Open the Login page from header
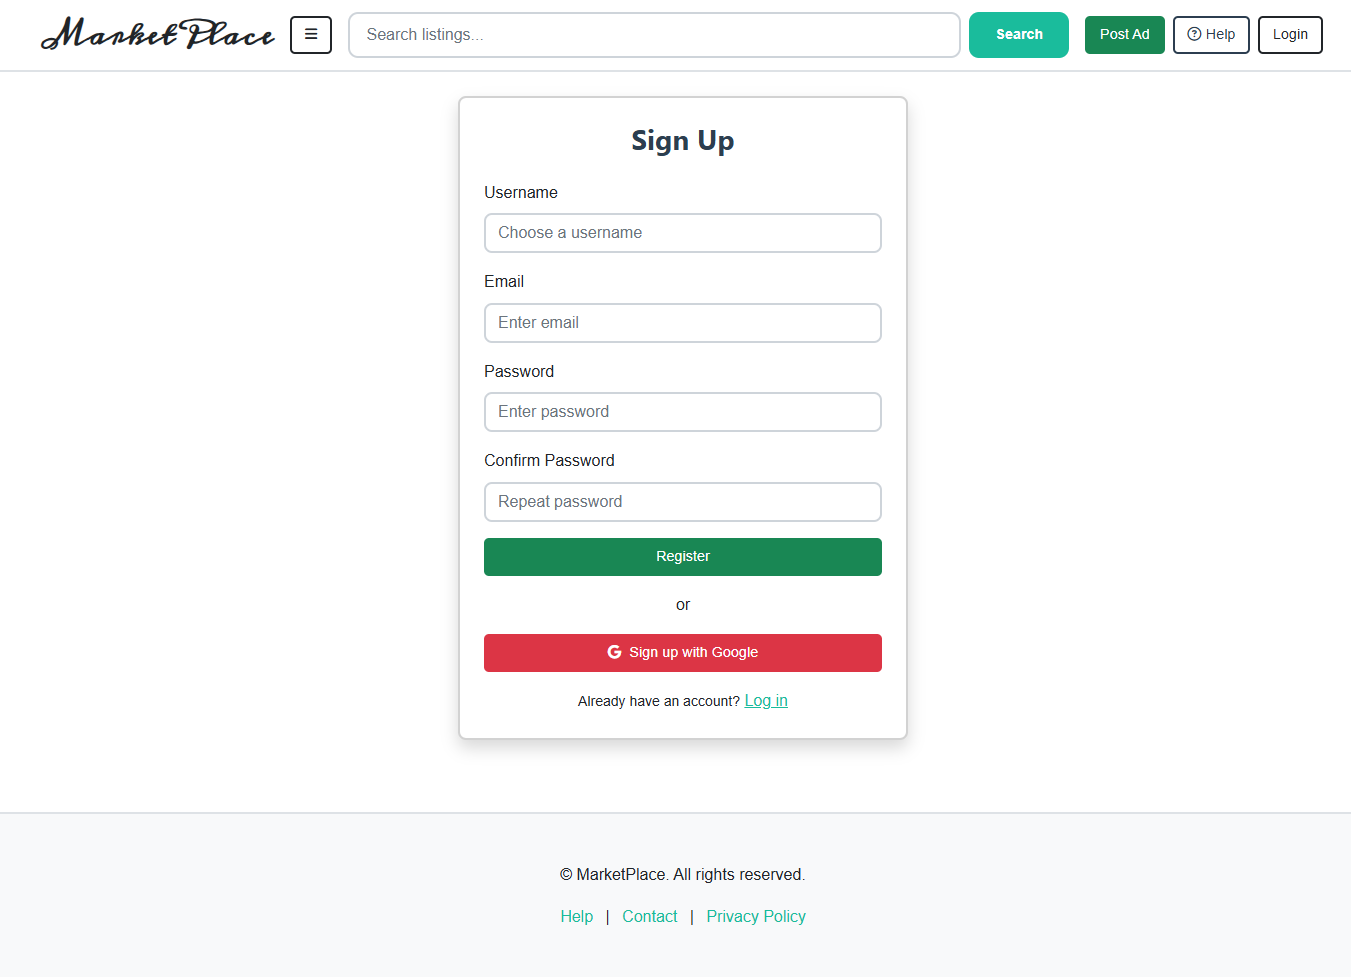 tap(1289, 35)
